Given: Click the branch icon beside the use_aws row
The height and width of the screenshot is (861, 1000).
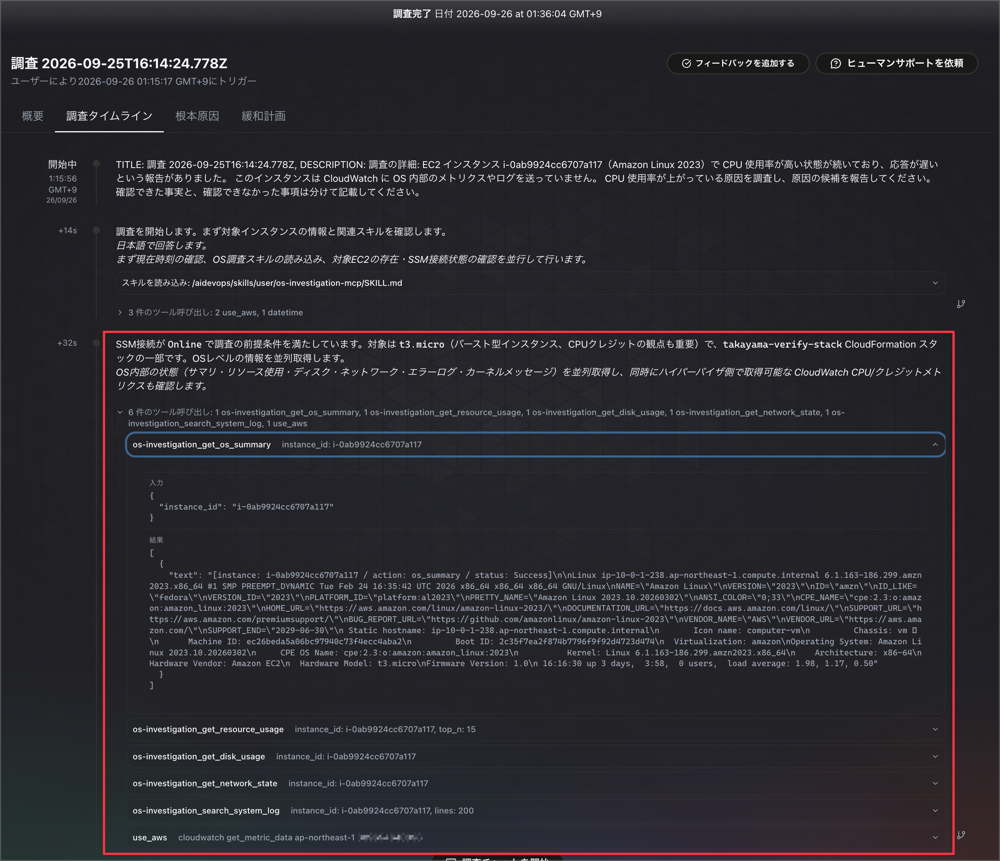Looking at the screenshot, I should [x=961, y=835].
